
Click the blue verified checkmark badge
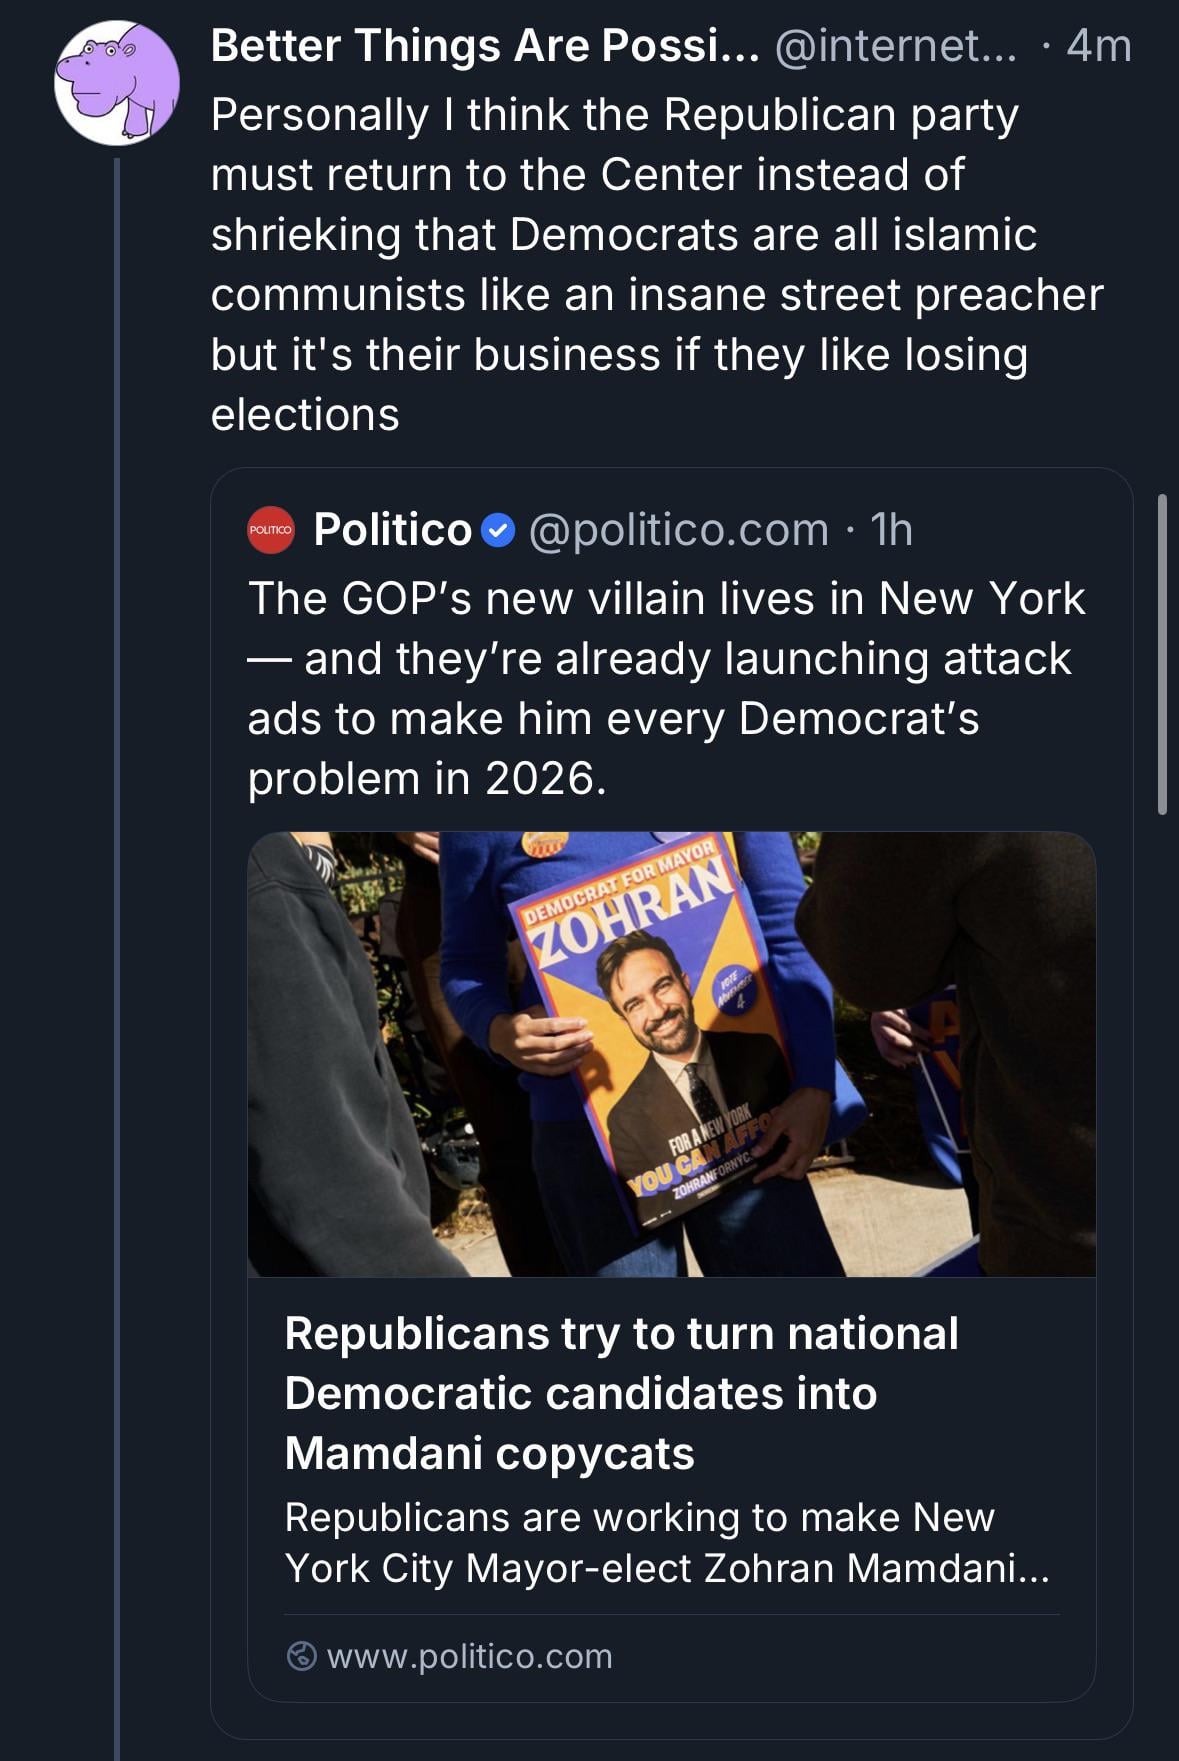pos(498,531)
